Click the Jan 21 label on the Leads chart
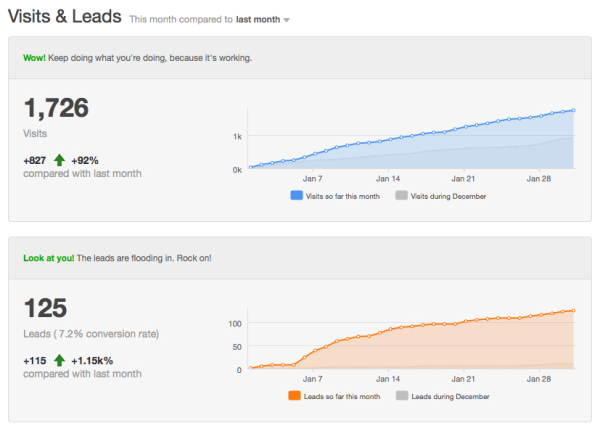Screen dimensions: 600x431 pos(463,380)
